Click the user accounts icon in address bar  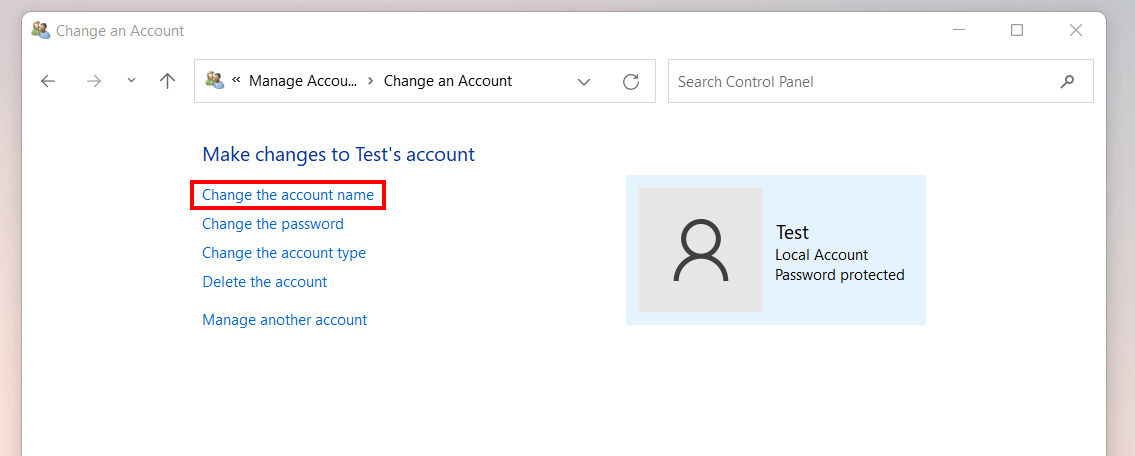pos(214,80)
